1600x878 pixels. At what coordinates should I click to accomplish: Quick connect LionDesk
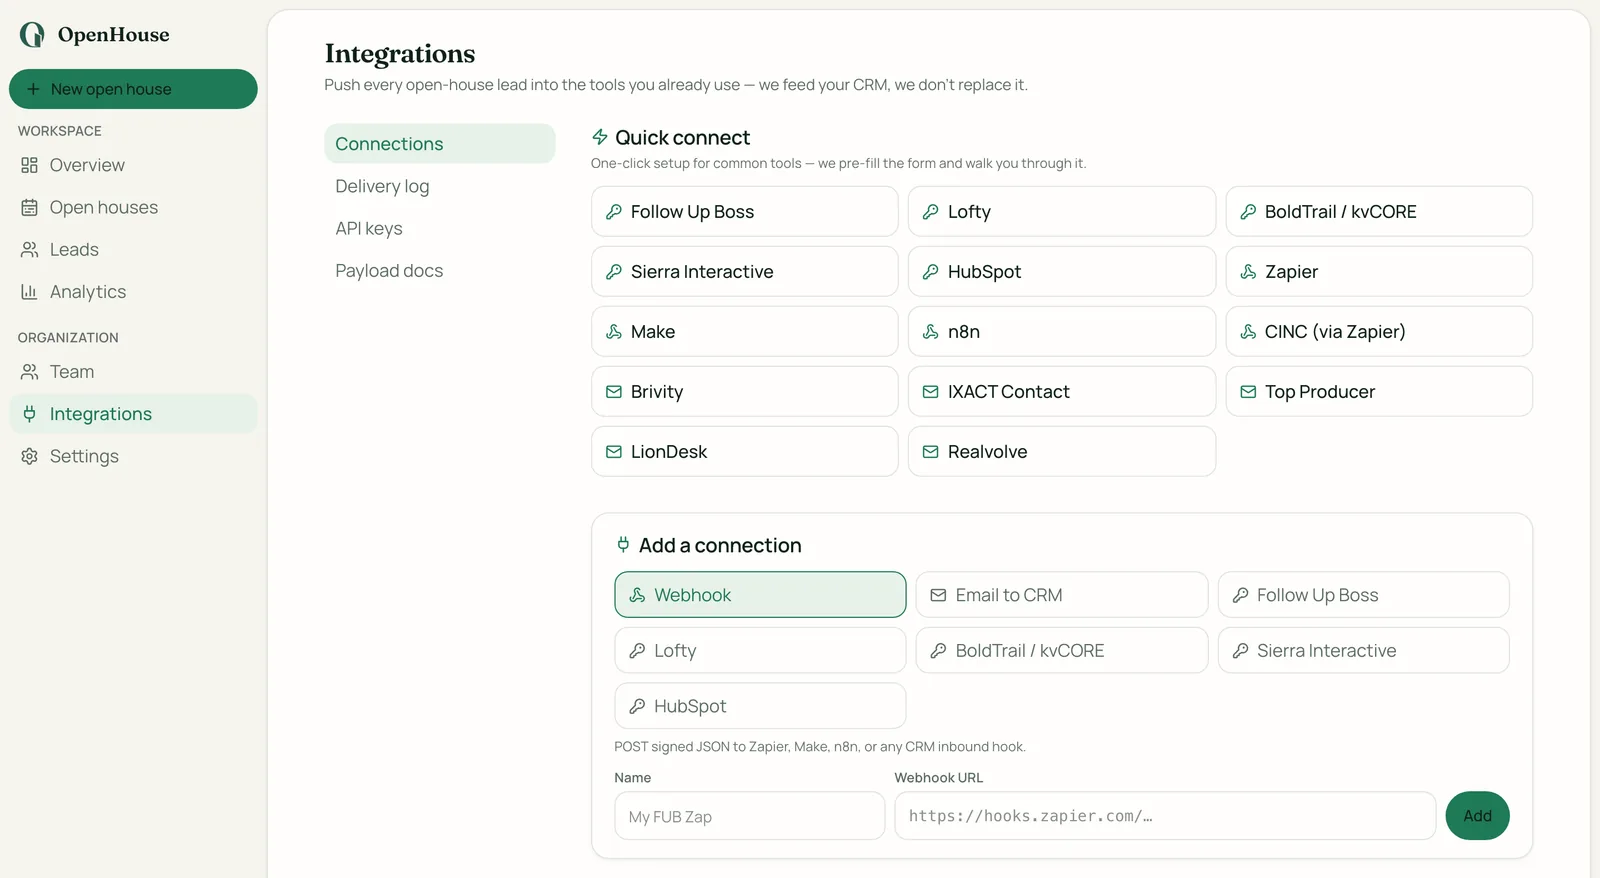(745, 452)
